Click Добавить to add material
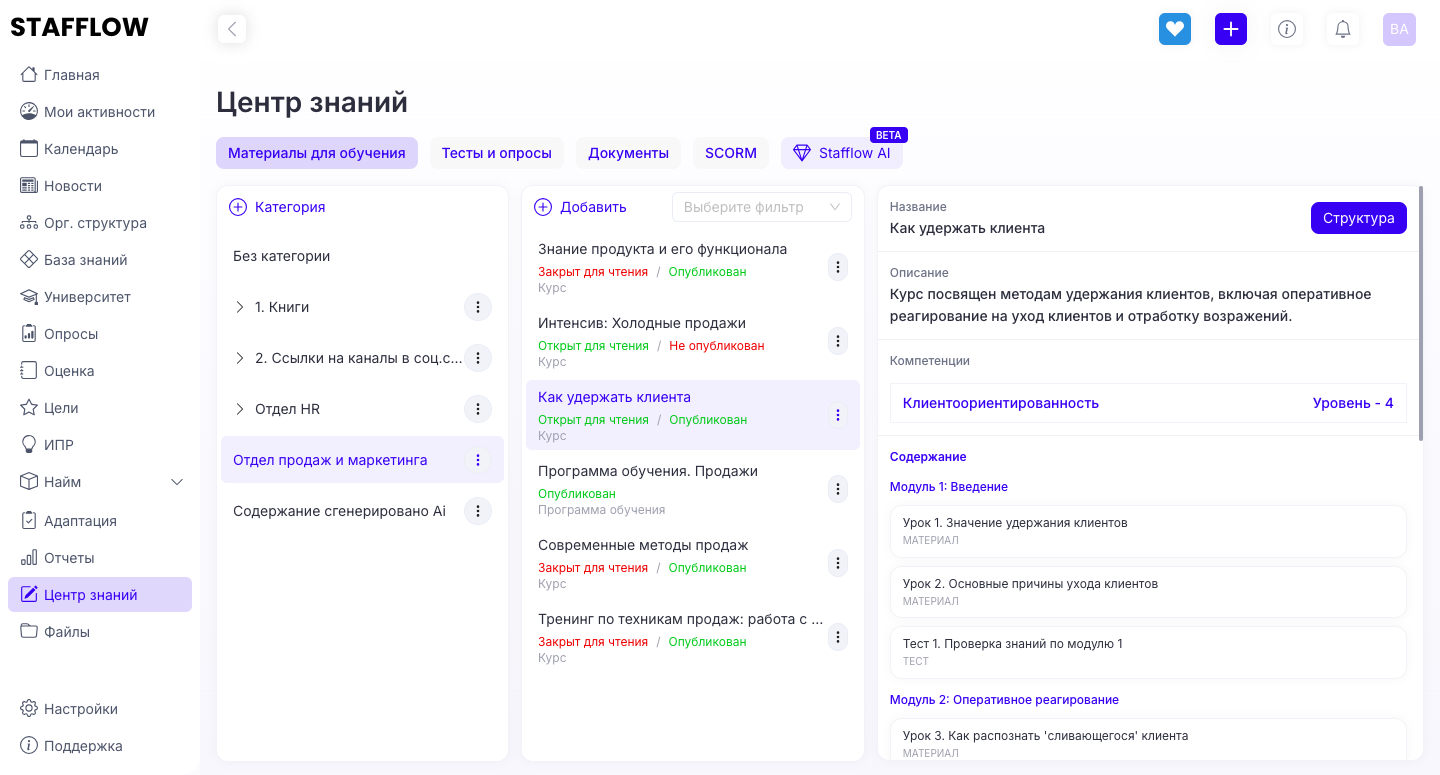The height and width of the screenshot is (775, 1440). pyautogui.click(x=580, y=207)
